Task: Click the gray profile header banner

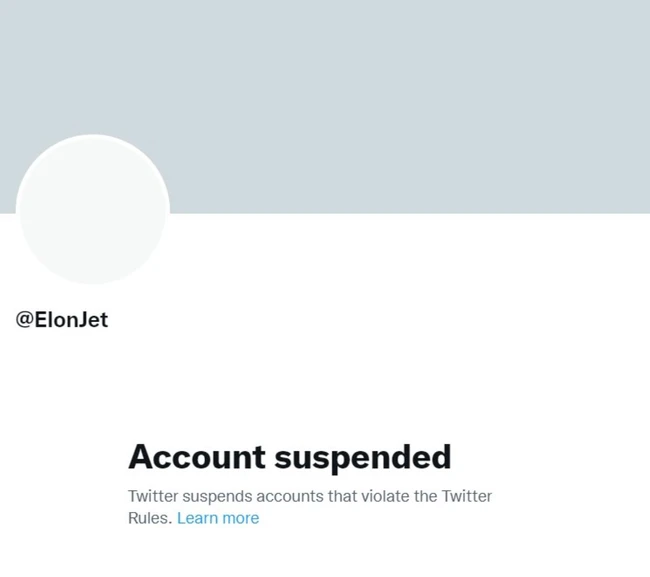Action: (400, 100)
